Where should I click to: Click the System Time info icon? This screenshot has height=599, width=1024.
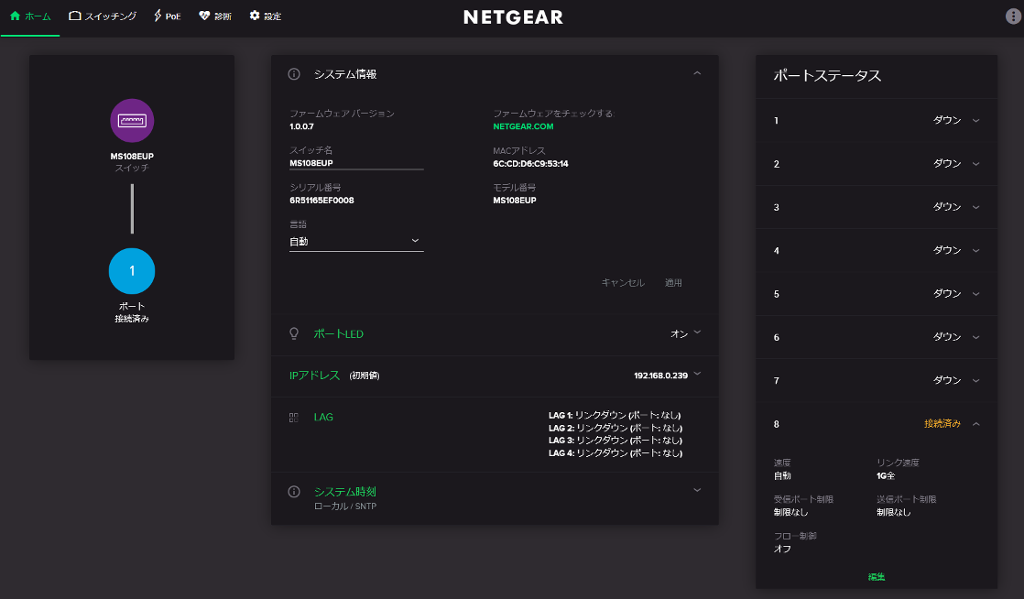click(x=294, y=492)
